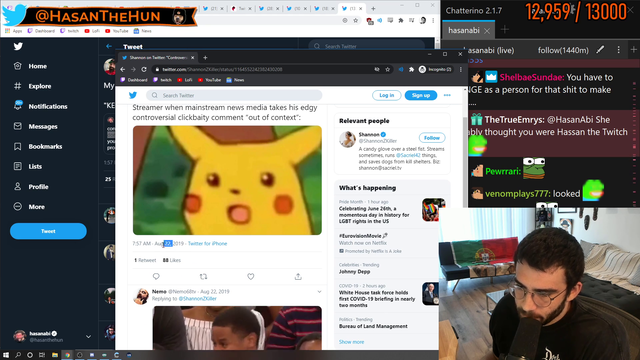Follow Shannon in Relevant people

pos(431,138)
